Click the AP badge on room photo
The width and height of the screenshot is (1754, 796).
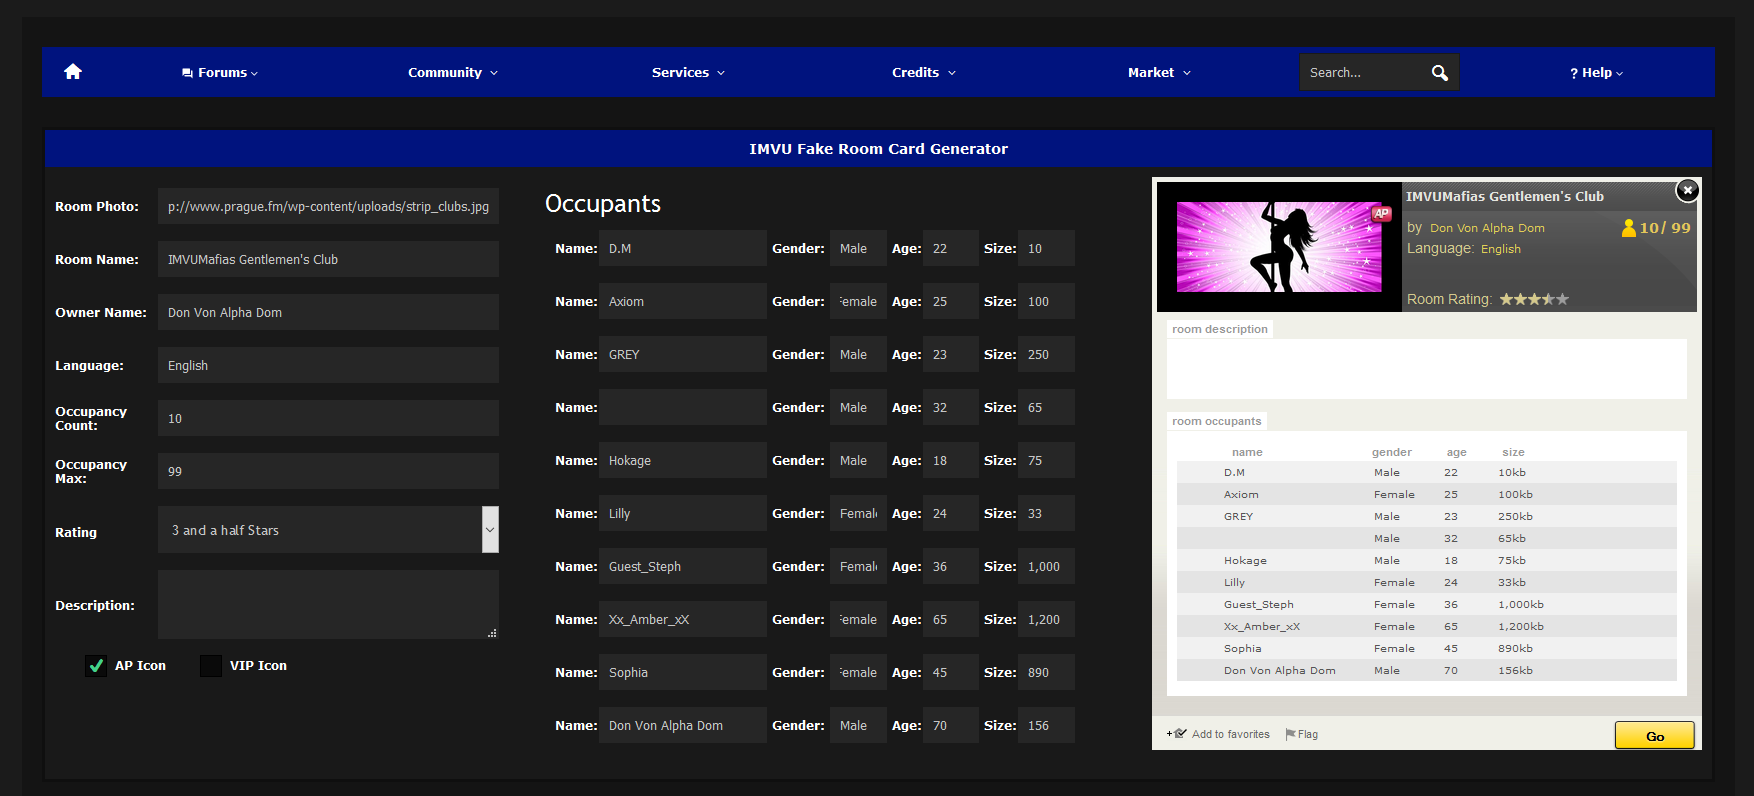click(x=1381, y=213)
